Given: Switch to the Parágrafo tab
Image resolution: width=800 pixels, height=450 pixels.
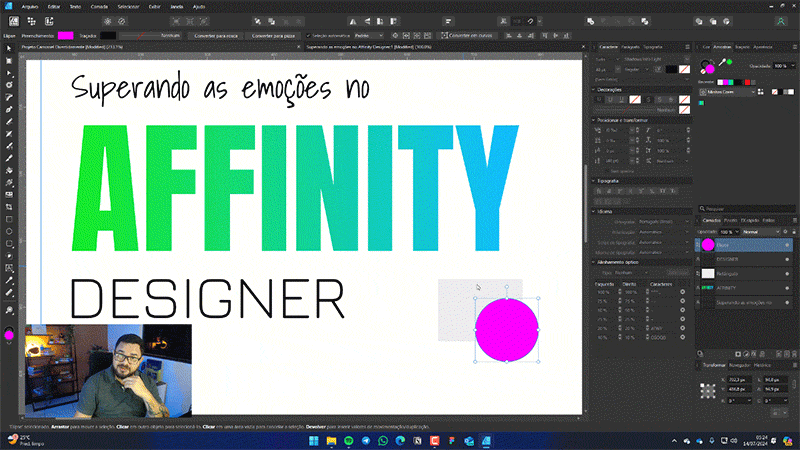Looking at the screenshot, I should 630,47.
